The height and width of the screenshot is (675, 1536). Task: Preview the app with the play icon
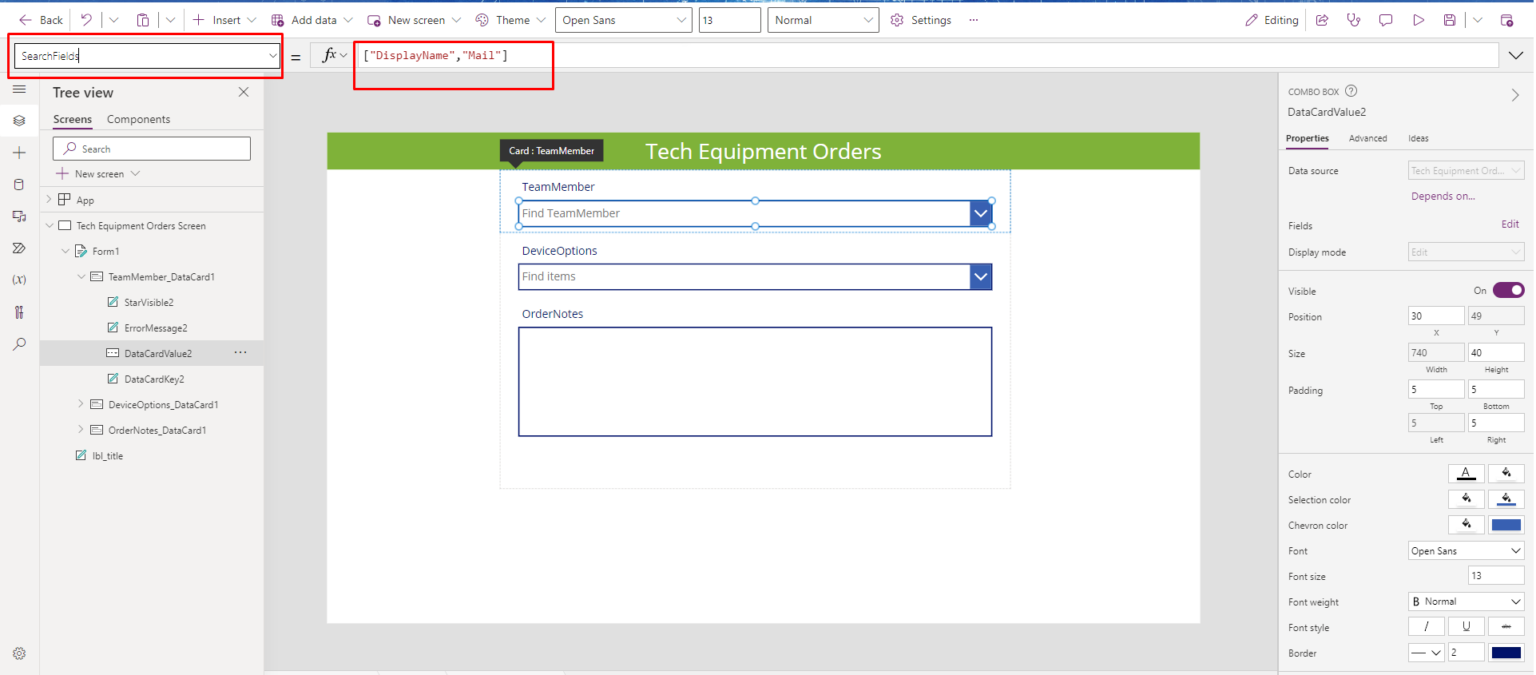1419,19
